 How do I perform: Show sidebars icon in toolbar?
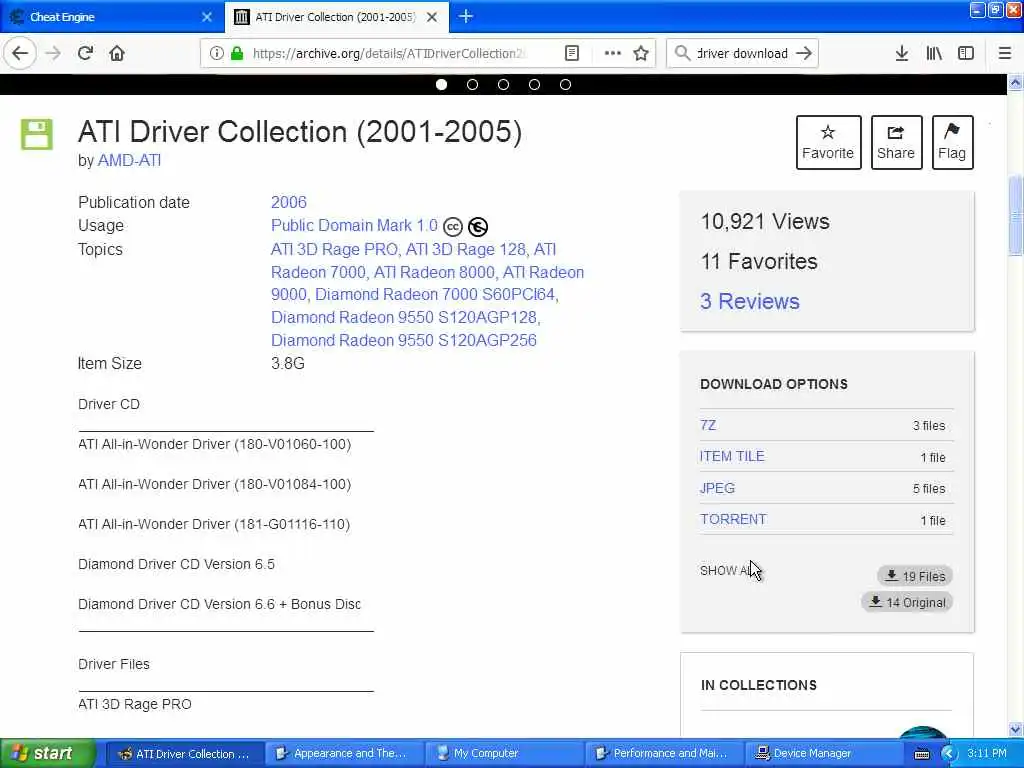(x=966, y=53)
